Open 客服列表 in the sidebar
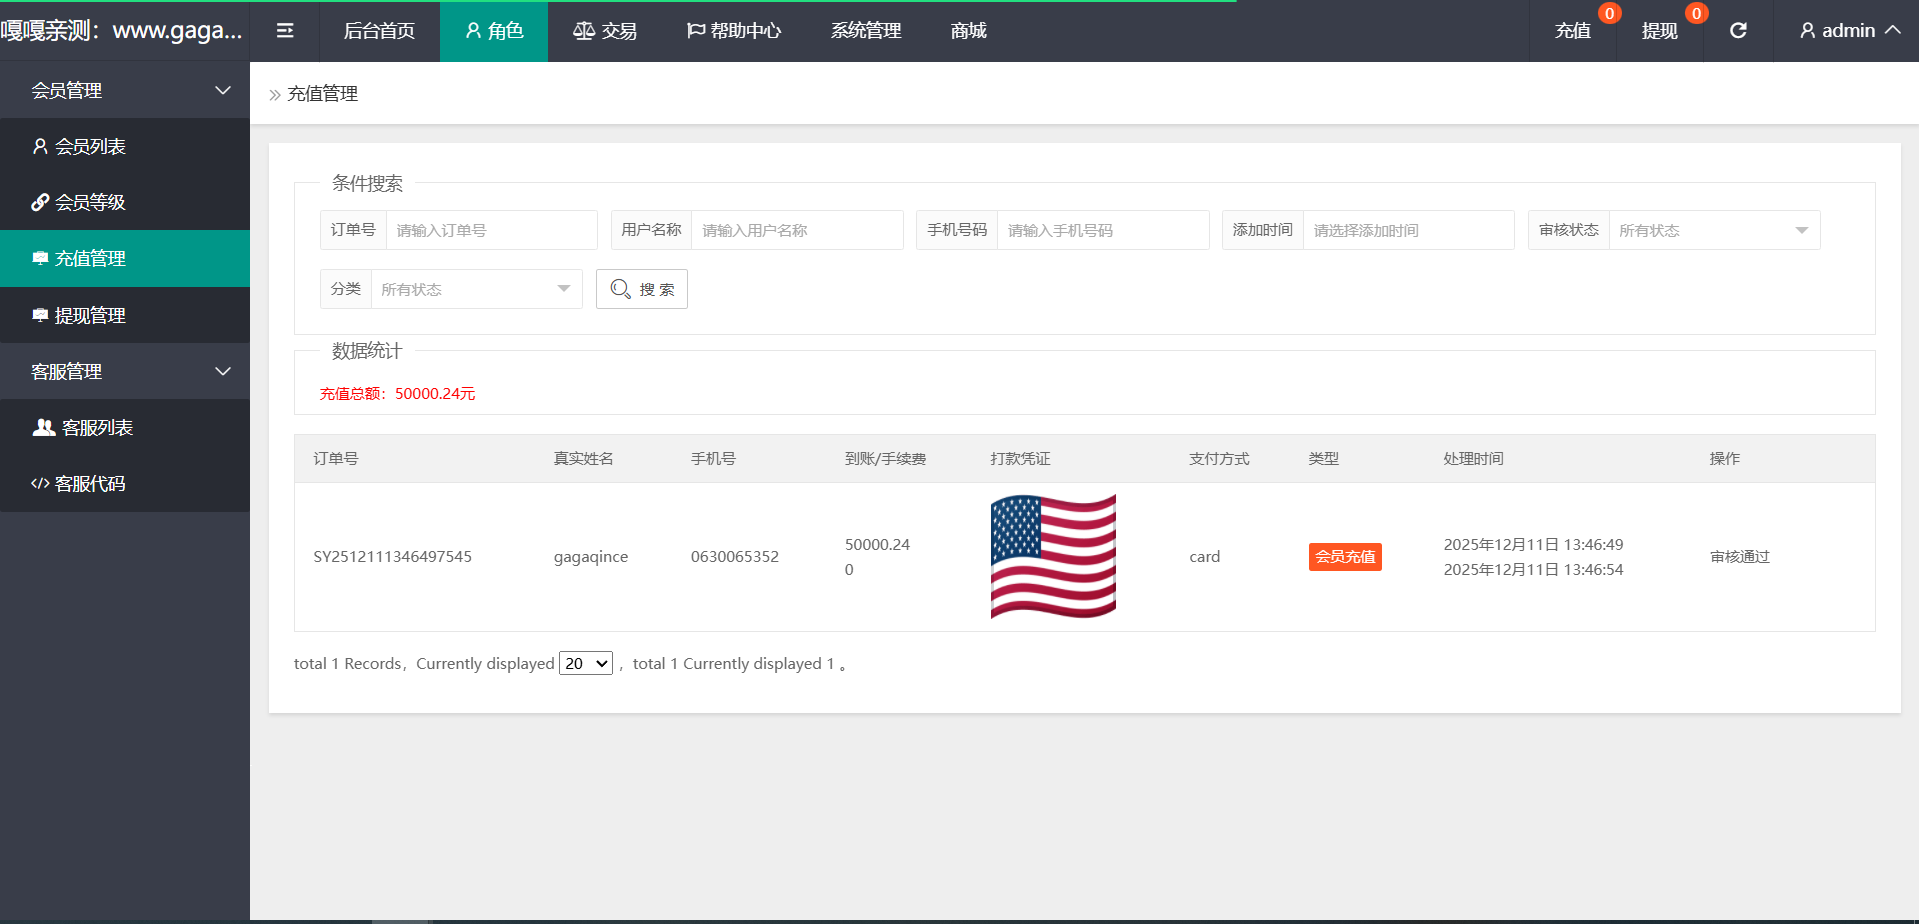The image size is (1919, 924). [97, 428]
